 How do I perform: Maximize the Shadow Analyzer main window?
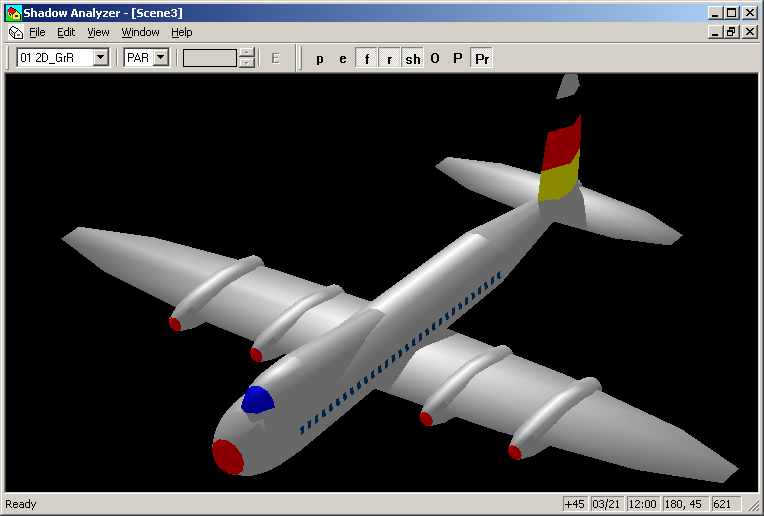click(x=731, y=13)
